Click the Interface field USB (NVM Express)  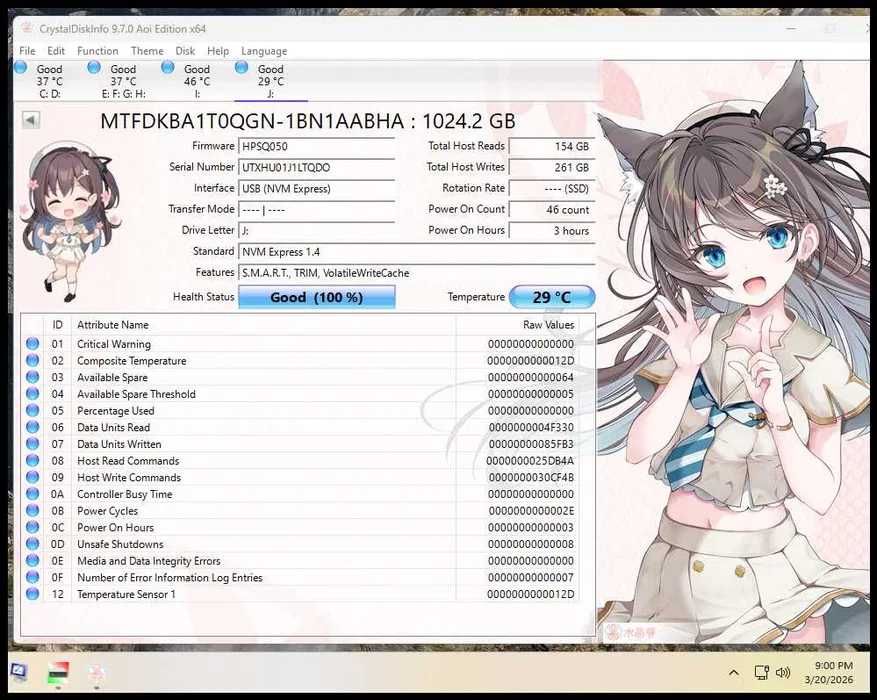(x=317, y=188)
